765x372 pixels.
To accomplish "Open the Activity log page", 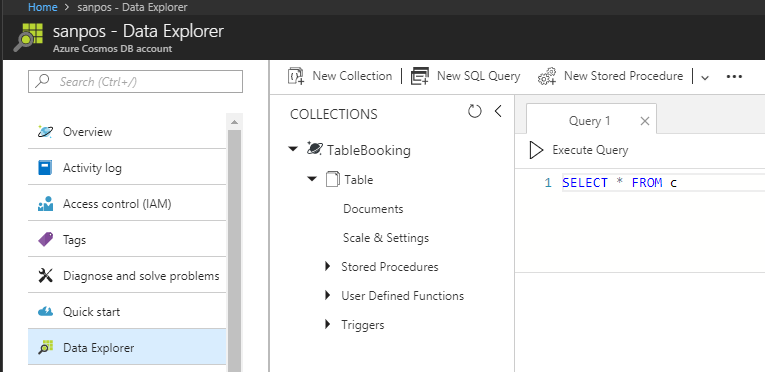I will pos(127,168).
